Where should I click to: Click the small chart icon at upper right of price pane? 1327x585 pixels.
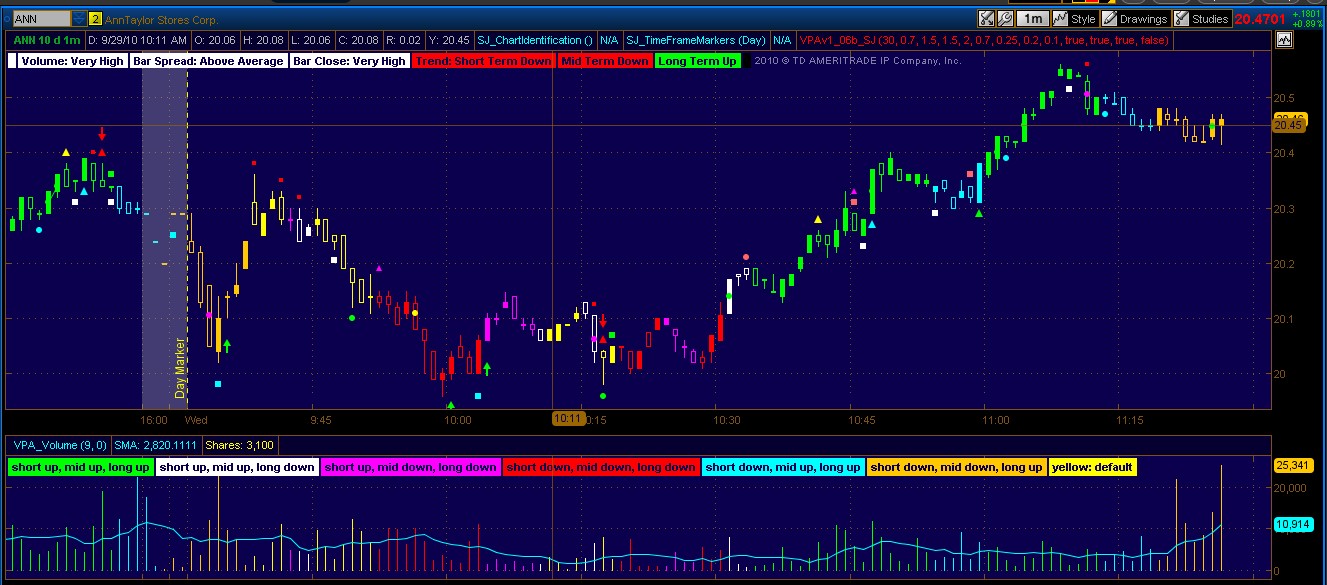[x=1284, y=40]
